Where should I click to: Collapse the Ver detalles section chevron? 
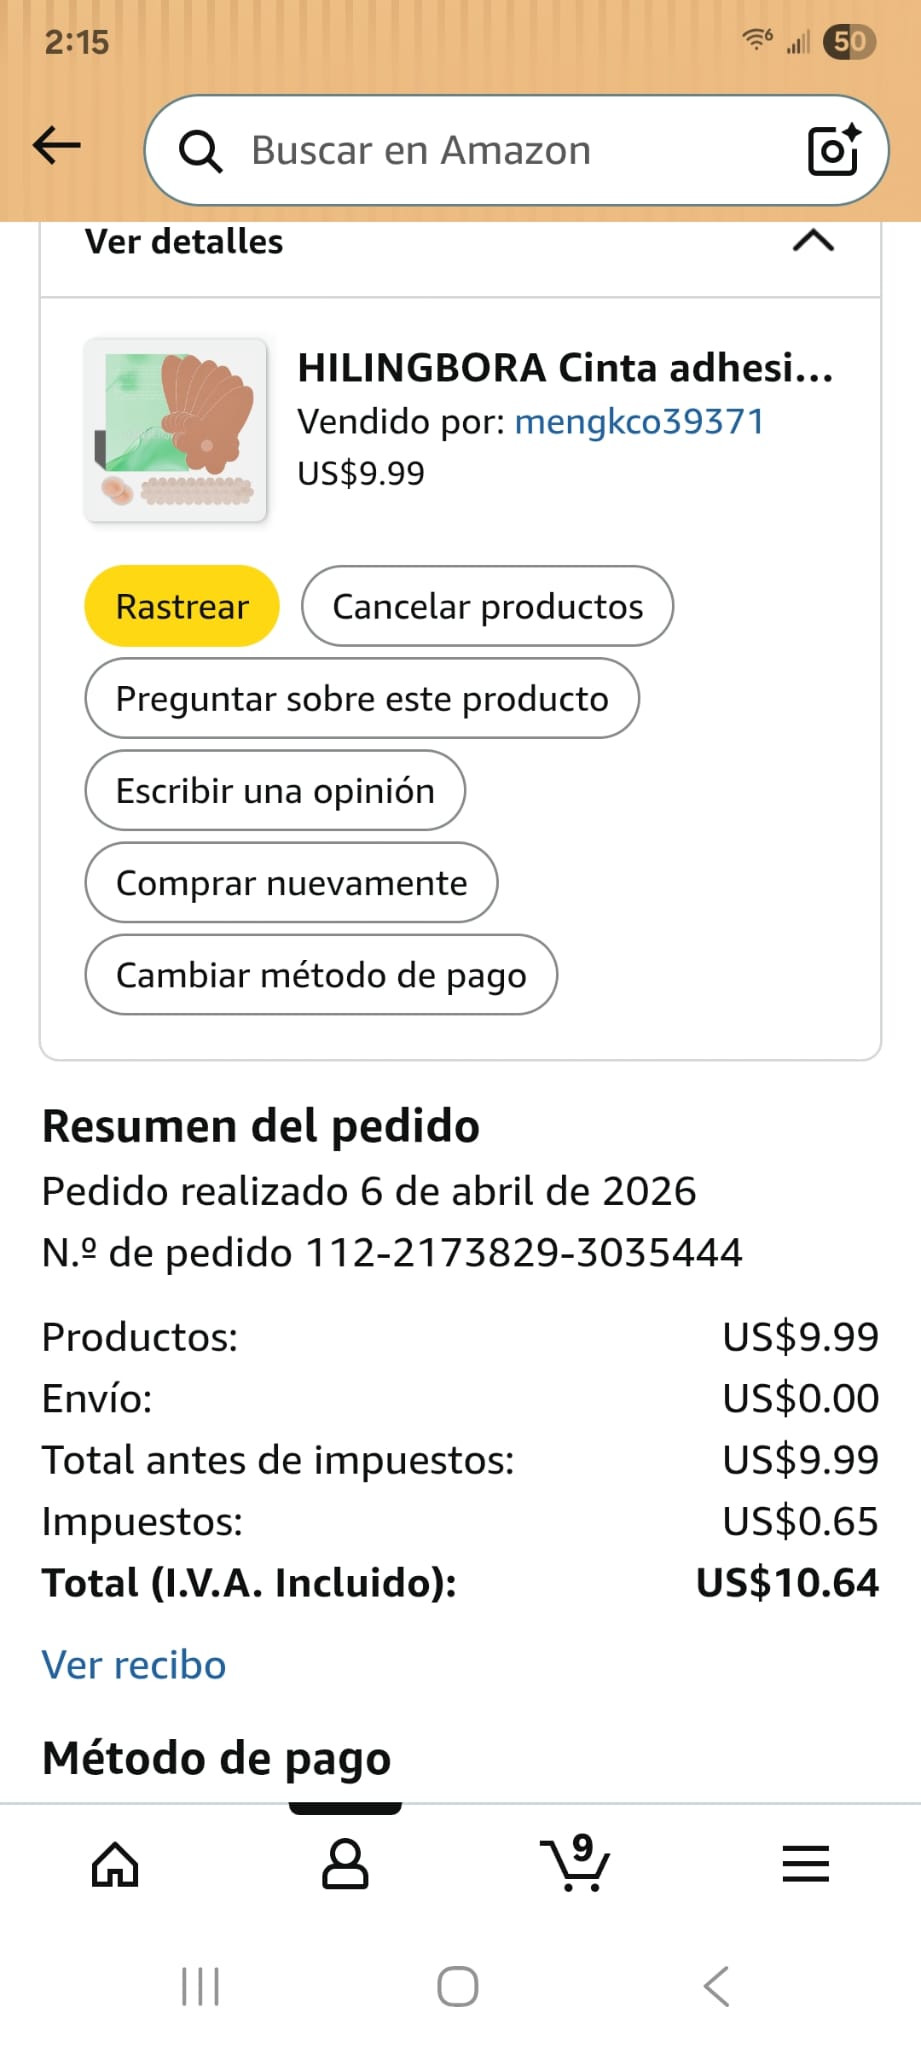coord(813,241)
